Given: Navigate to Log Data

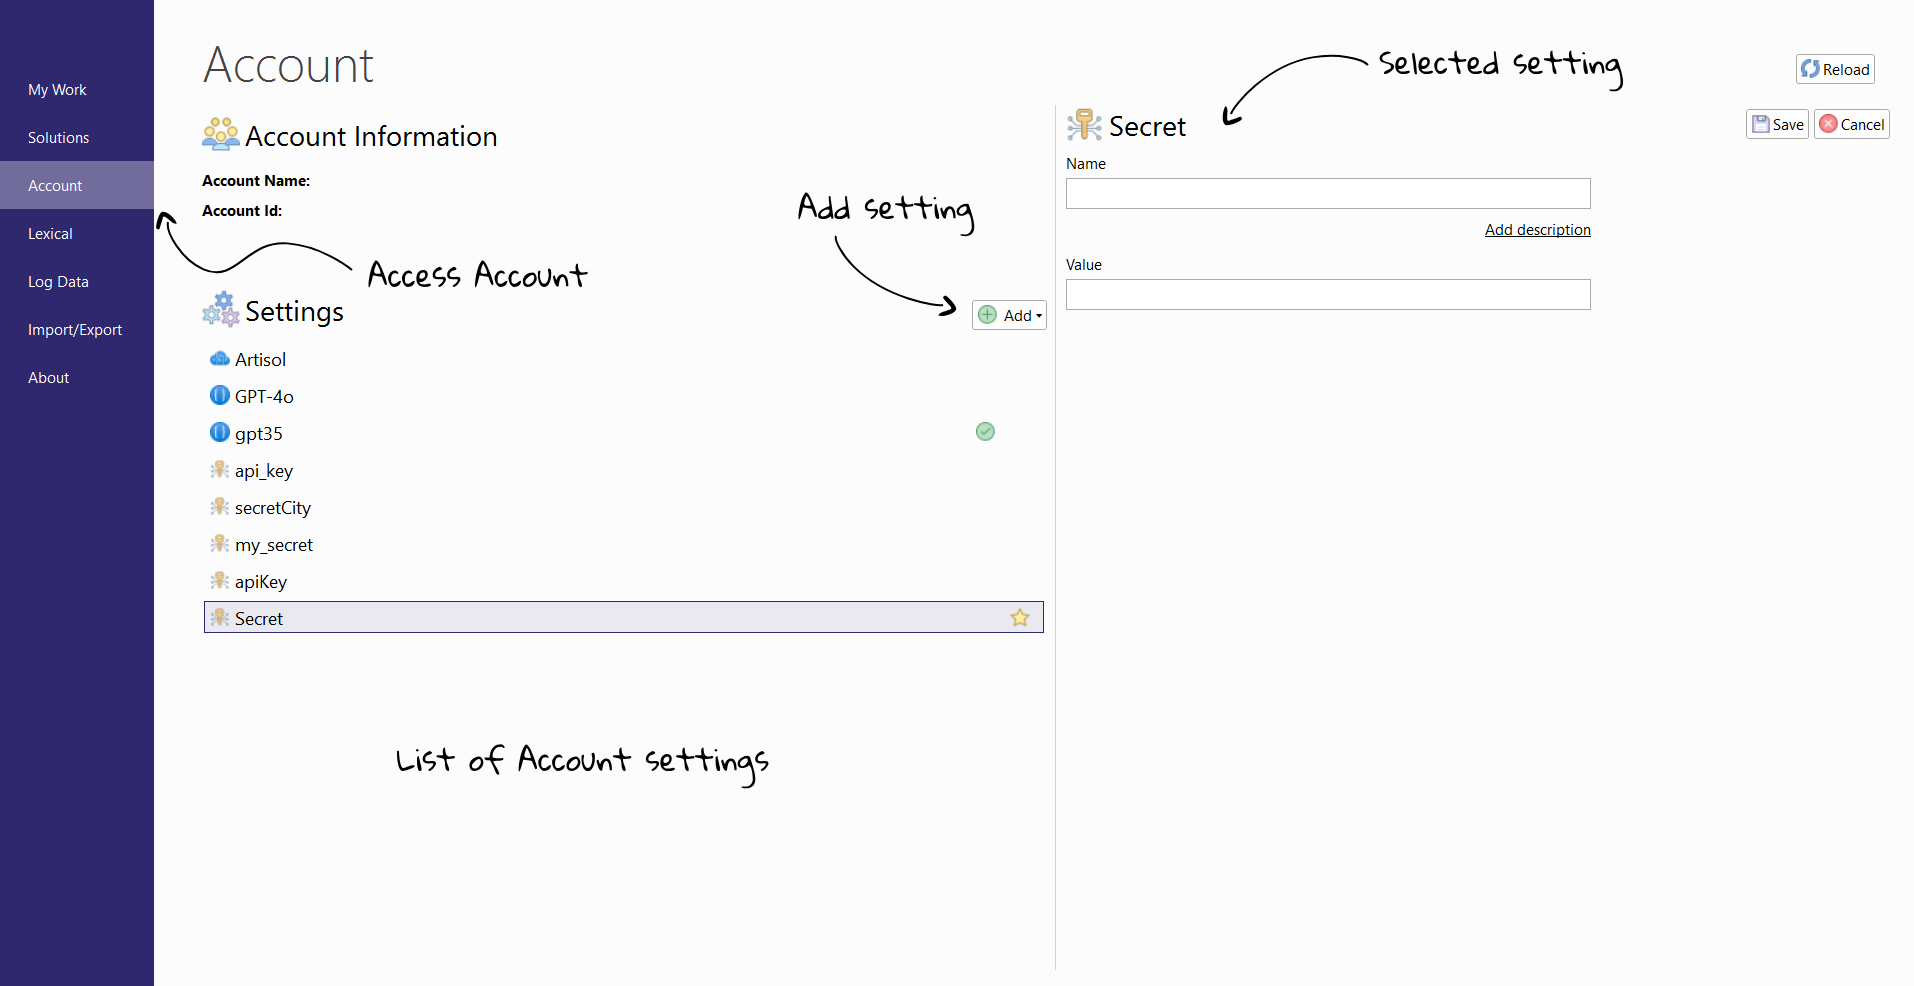Looking at the screenshot, I should [x=58, y=281].
